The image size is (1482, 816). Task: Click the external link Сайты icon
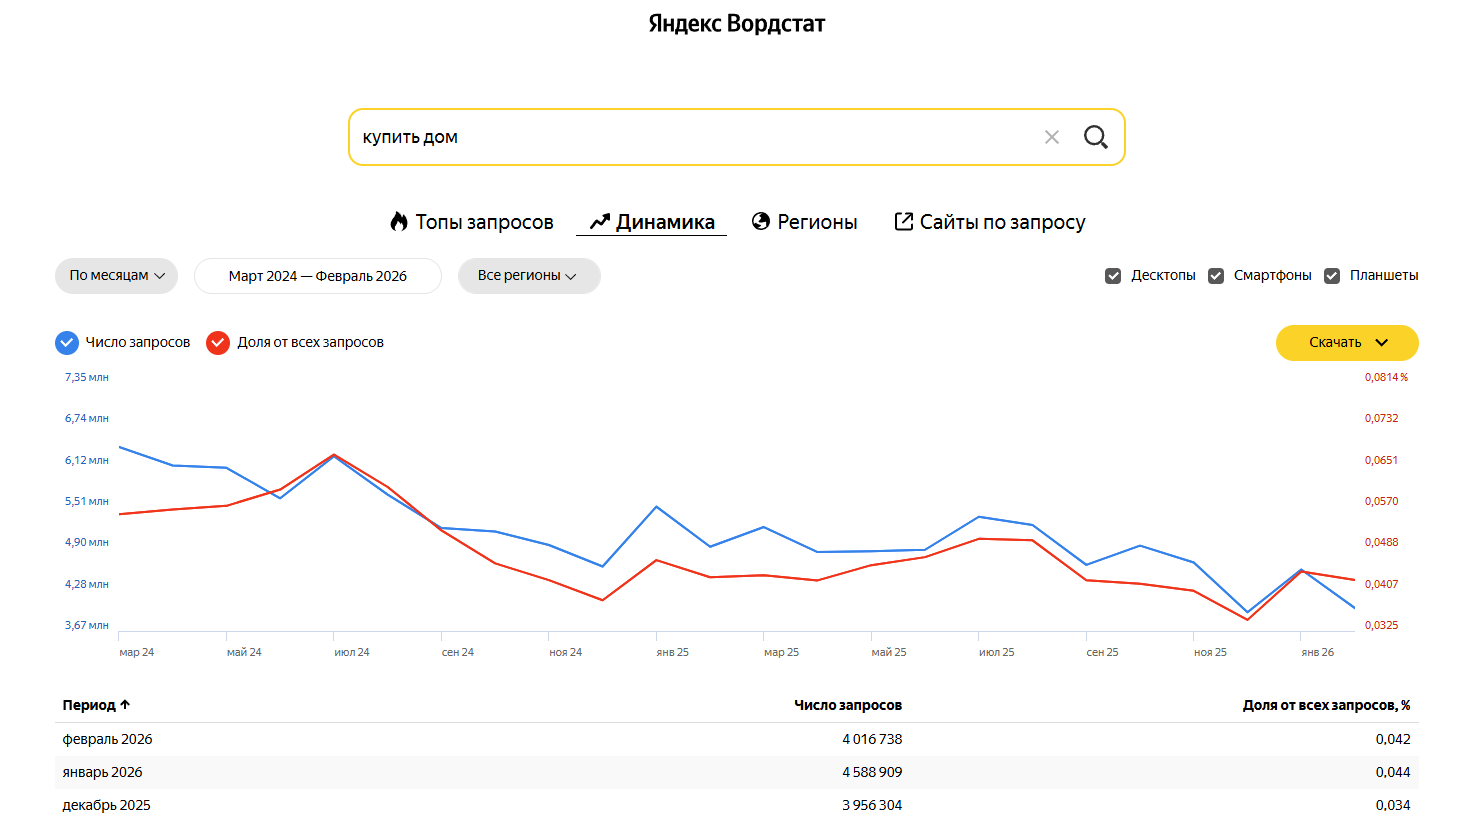903,222
